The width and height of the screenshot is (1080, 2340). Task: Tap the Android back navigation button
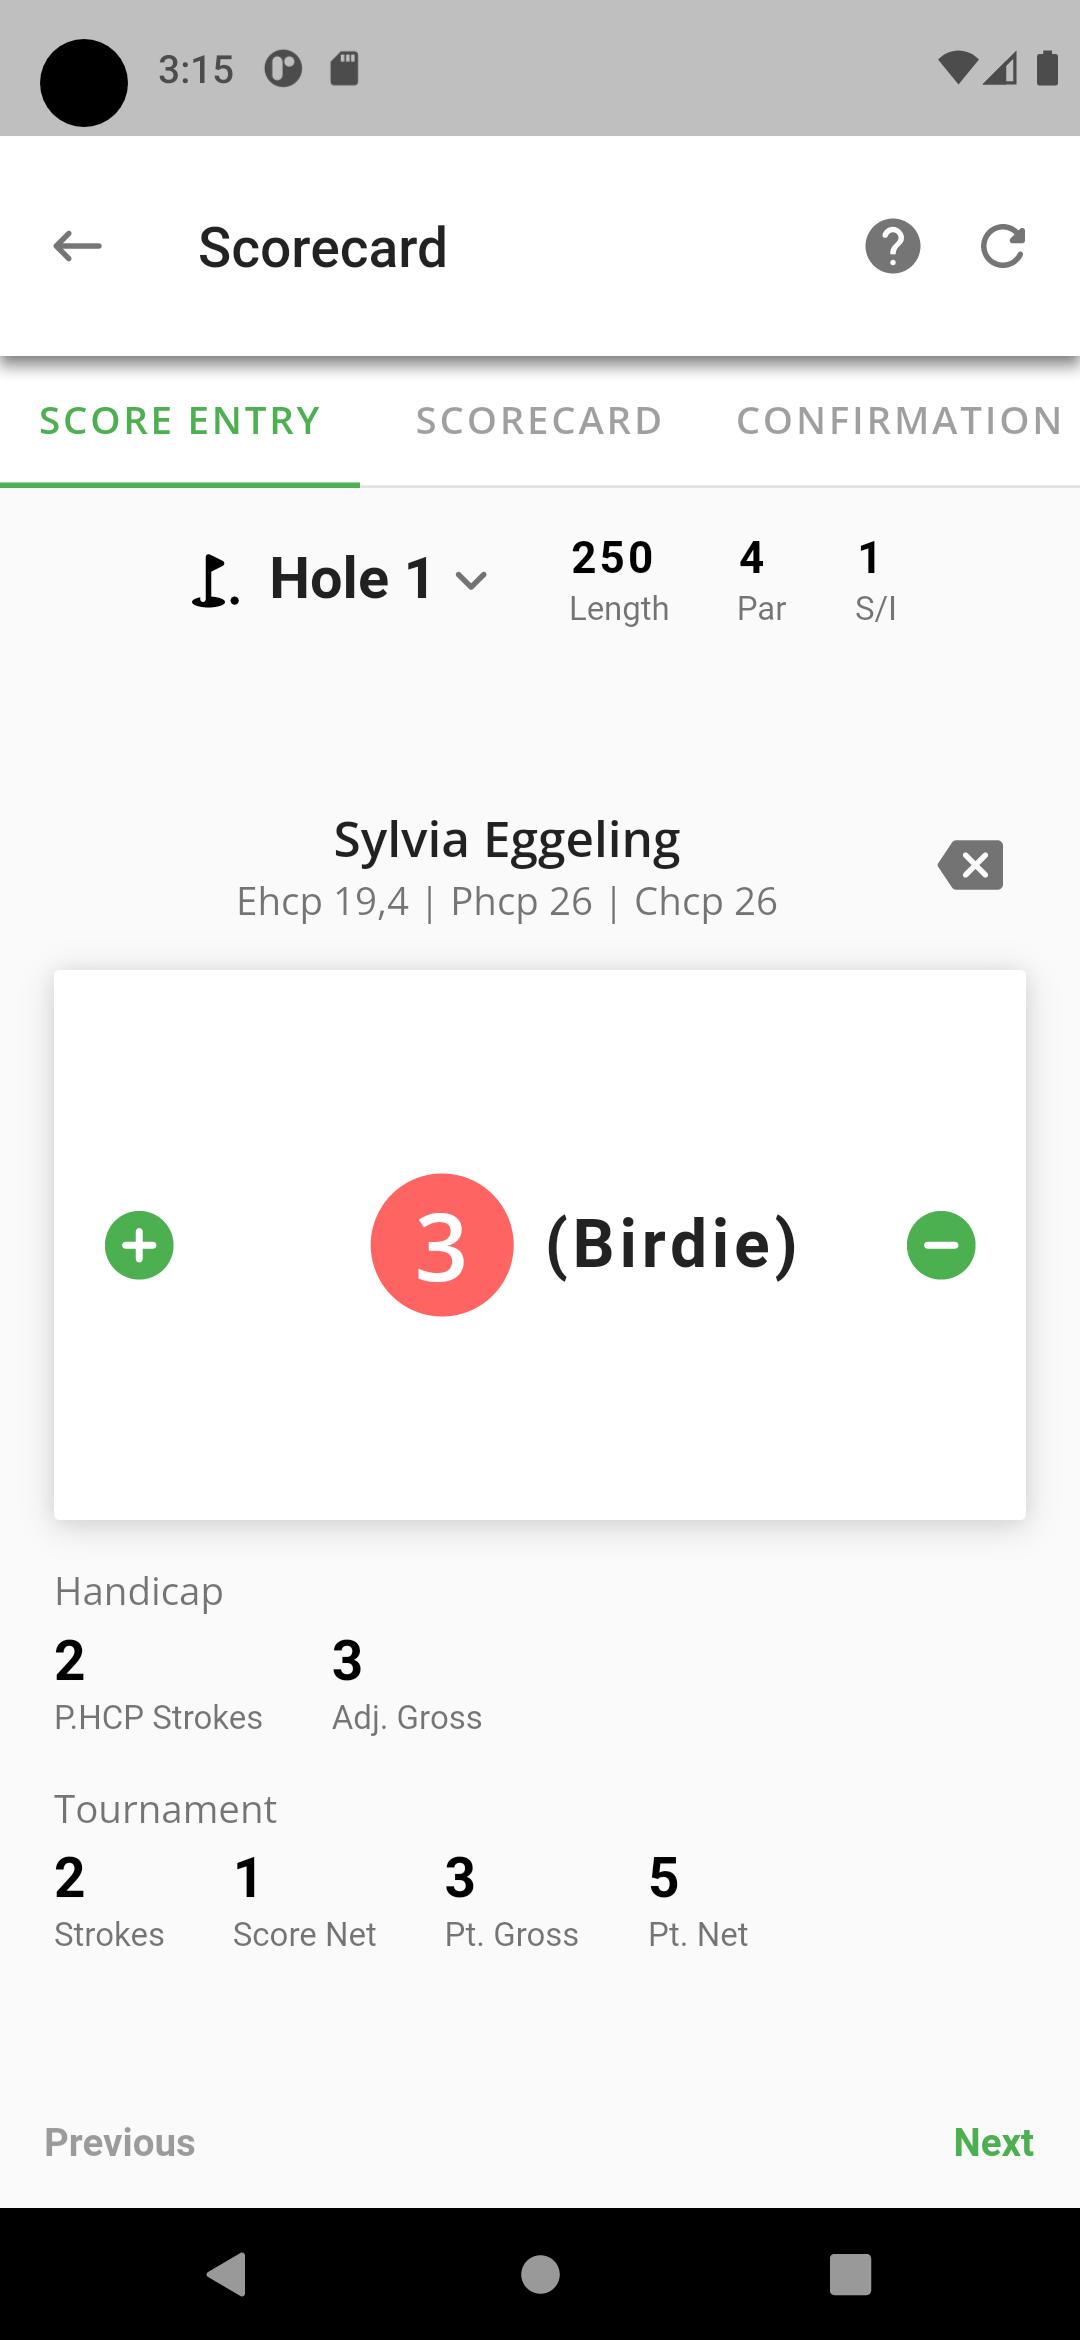pyautogui.click(x=227, y=2274)
